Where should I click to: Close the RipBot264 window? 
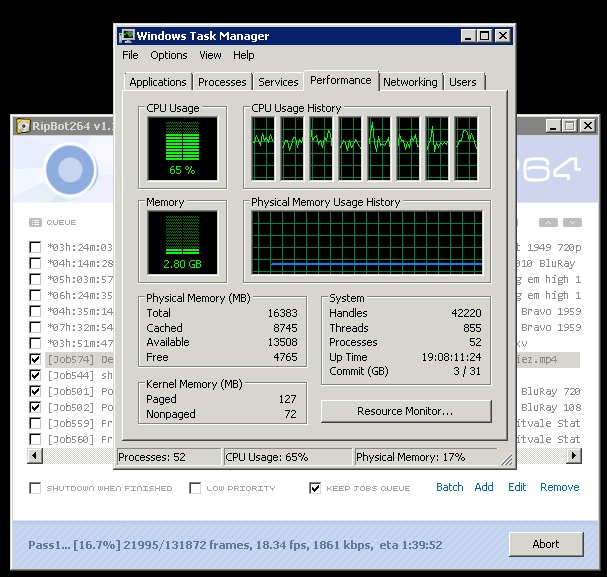point(588,126)
